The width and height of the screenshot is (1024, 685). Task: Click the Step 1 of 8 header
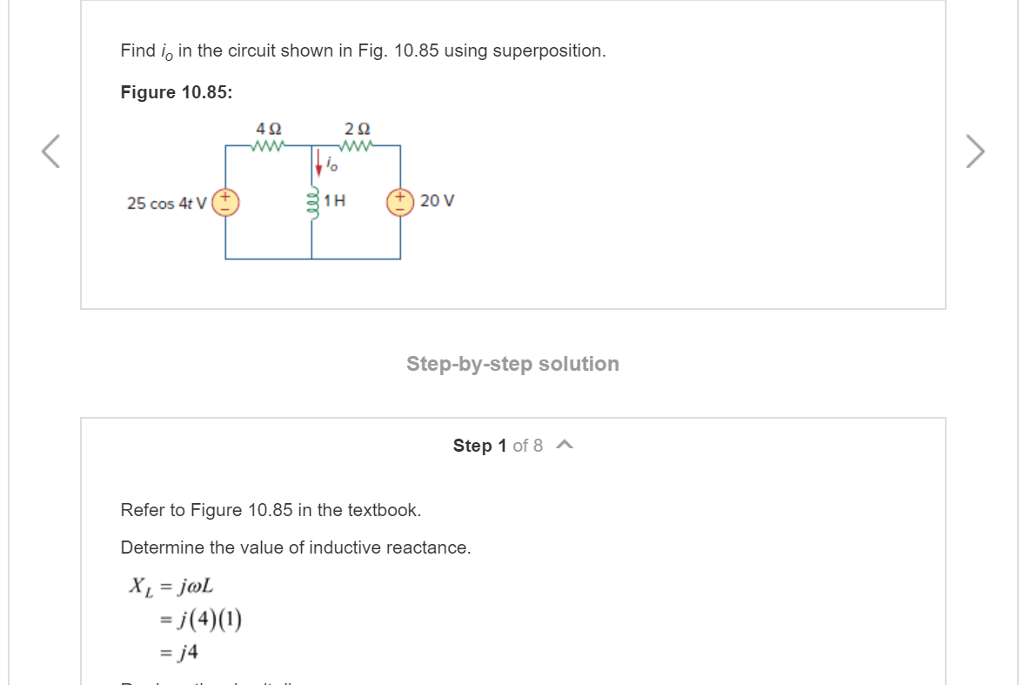coord(498,445)
